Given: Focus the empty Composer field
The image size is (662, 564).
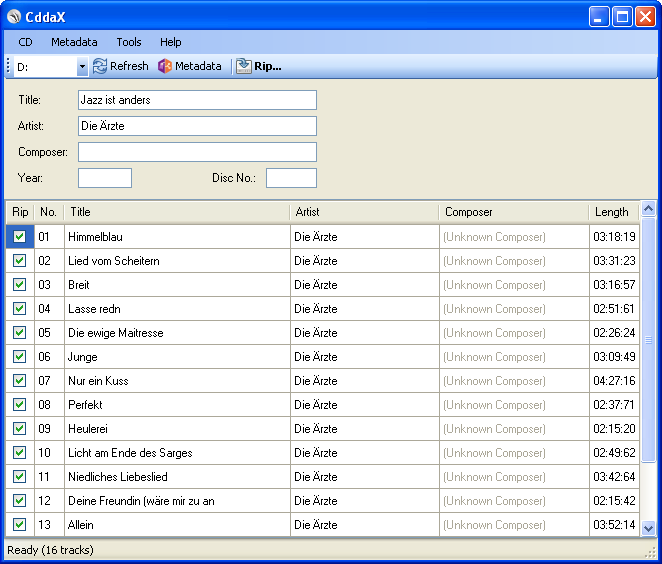Looking at the screenshot, I should (197, 152).
